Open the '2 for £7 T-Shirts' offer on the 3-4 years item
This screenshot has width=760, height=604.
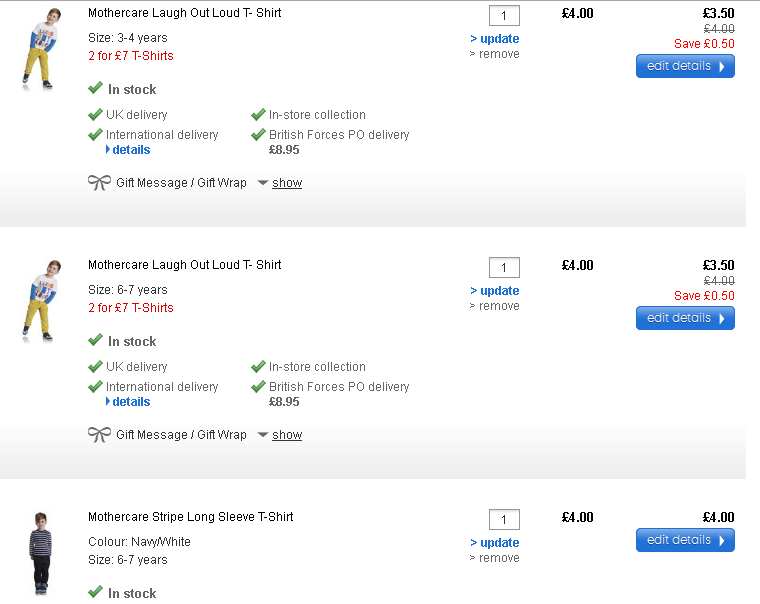click(131, 56)
